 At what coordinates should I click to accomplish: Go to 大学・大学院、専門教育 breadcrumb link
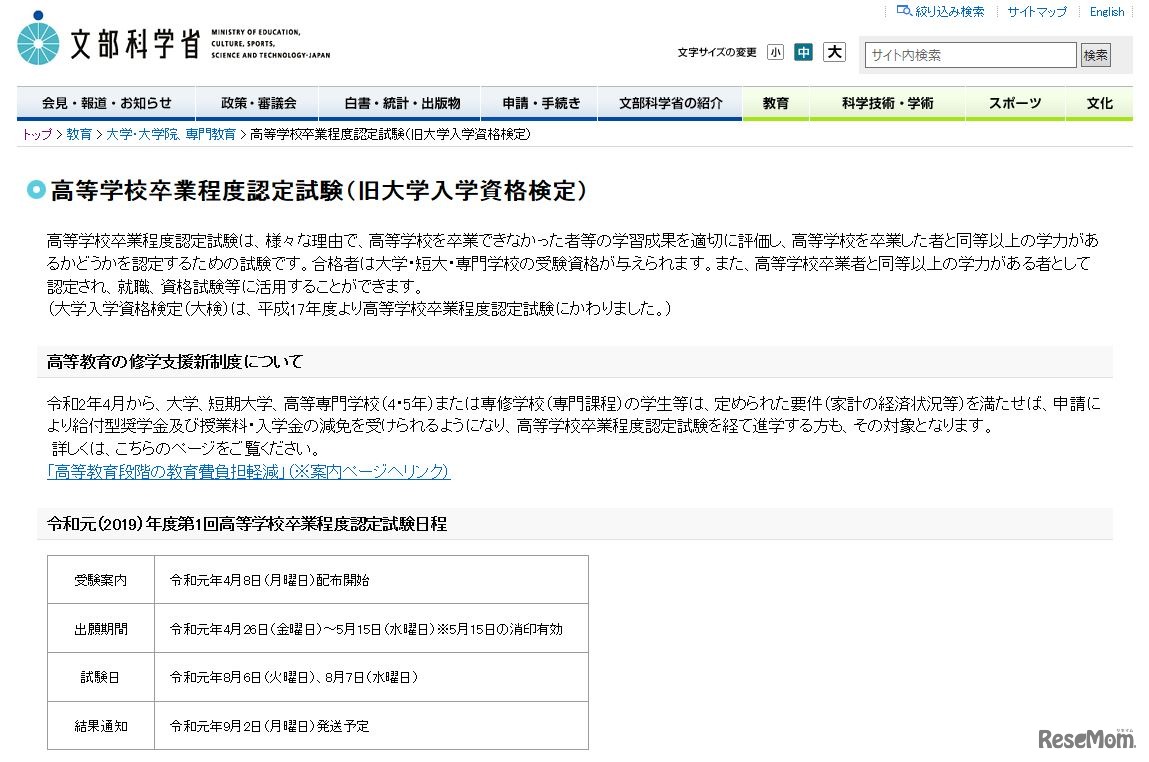[171, 134]
